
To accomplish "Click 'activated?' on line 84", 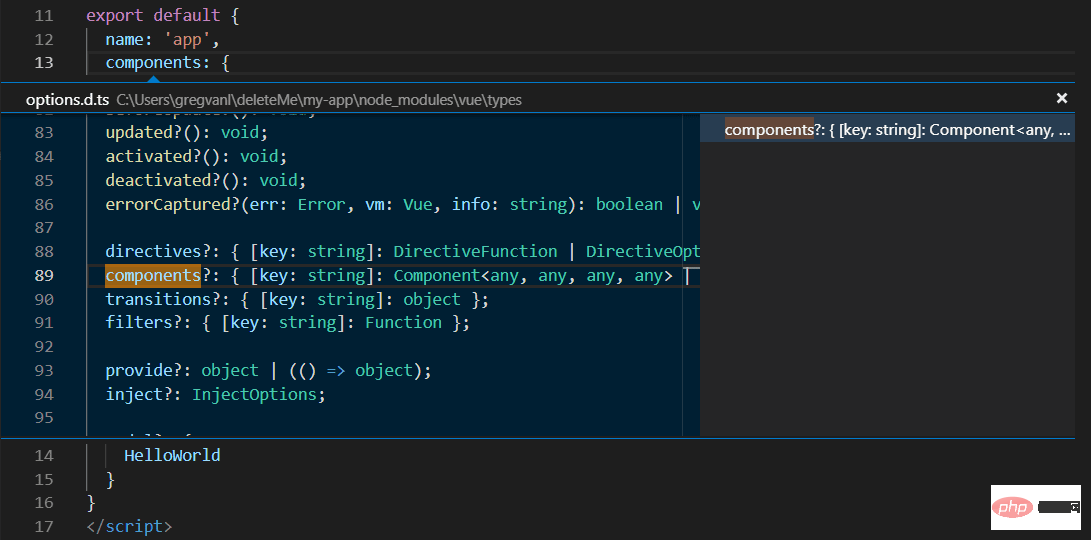I will click(x=154, y=157).
